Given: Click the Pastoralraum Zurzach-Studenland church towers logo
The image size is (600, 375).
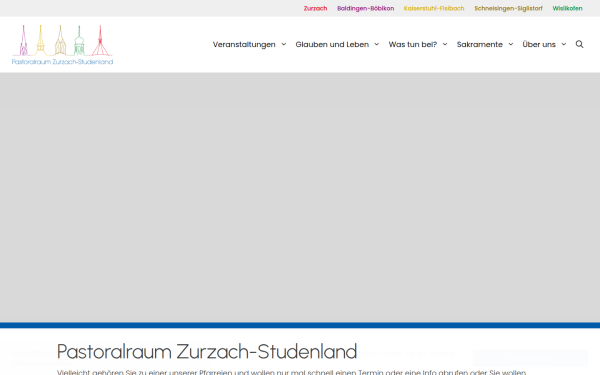Looking at the screenshot, I should (62, 45).
